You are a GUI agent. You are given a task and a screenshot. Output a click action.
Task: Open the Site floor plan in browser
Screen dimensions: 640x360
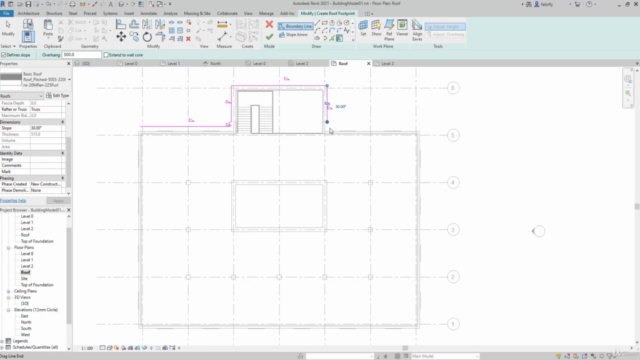point(24,278)
